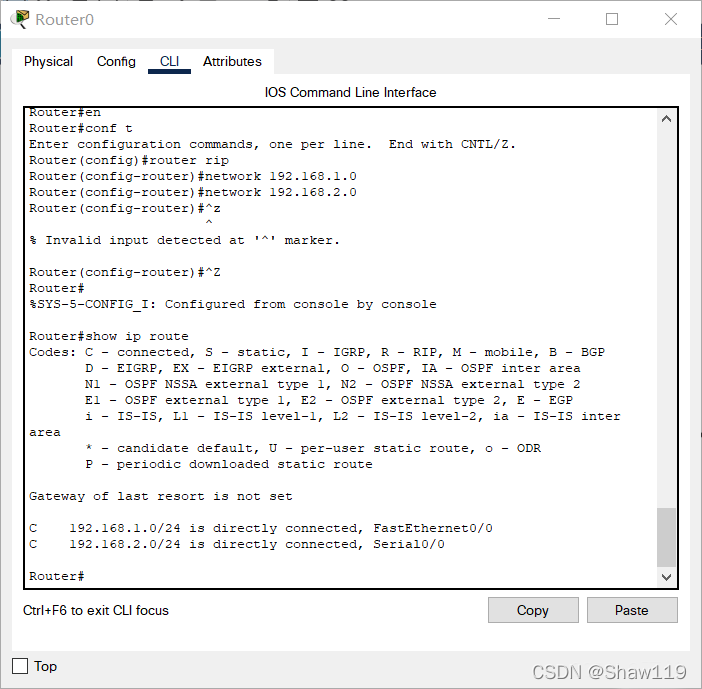The image size is (702, 689).
Task: Maximize the Router0 window
Action: [x=612, y=19]
